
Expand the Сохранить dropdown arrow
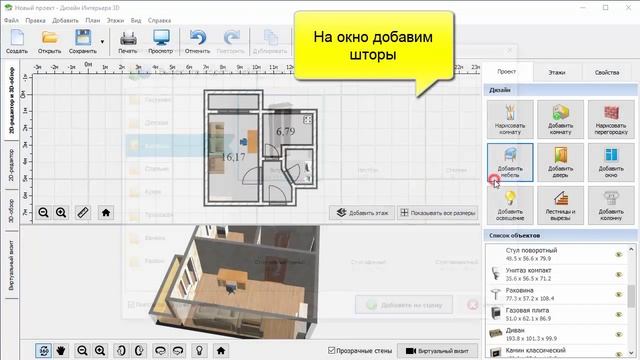pos(102,42)
